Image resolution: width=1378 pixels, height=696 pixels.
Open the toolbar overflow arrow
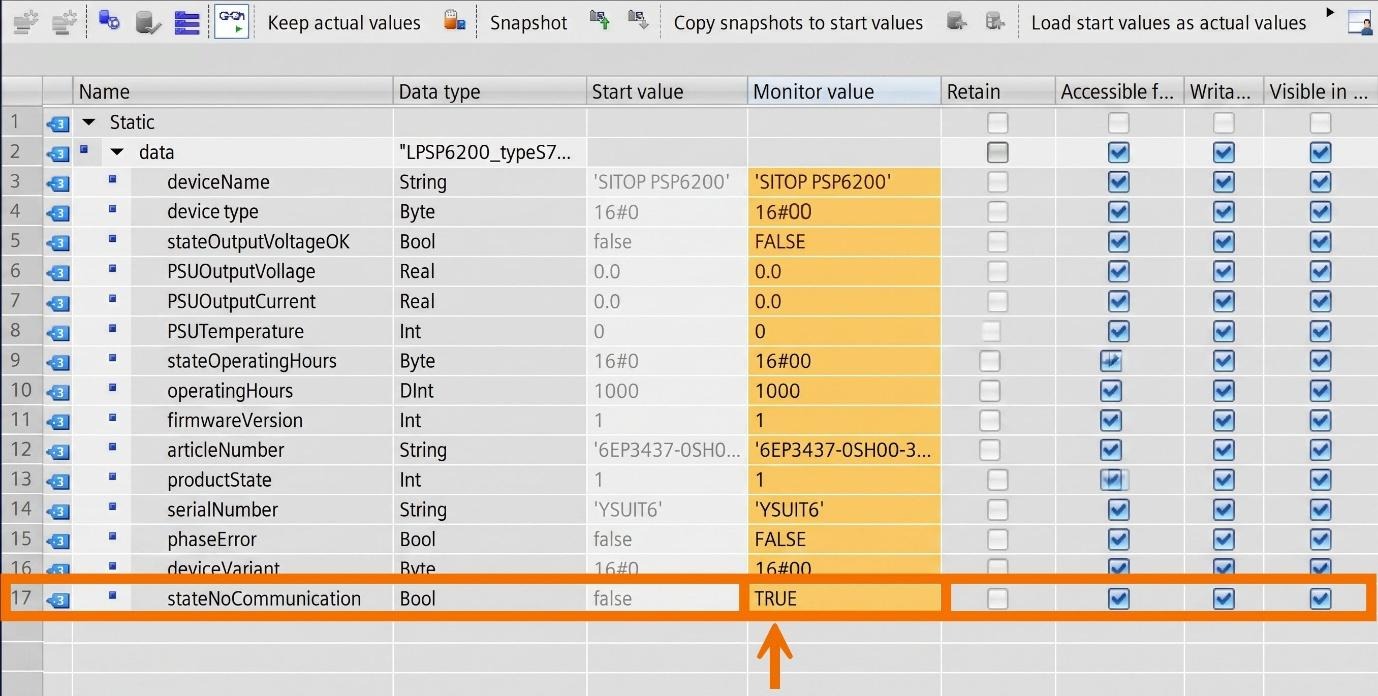click(1330, 13)
